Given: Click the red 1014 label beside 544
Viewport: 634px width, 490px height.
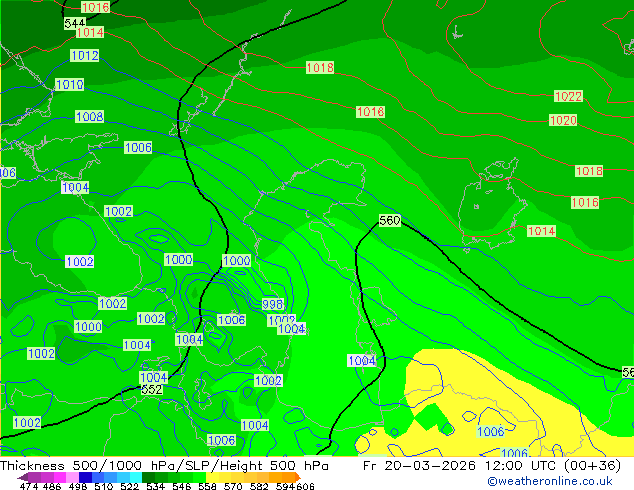Looking at the screenshot, I should (90, 32).
